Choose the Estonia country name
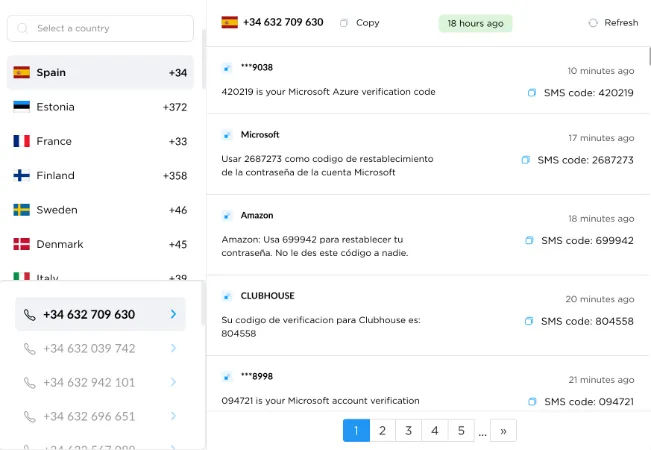The image size is (651, 450). coord(55,107)
